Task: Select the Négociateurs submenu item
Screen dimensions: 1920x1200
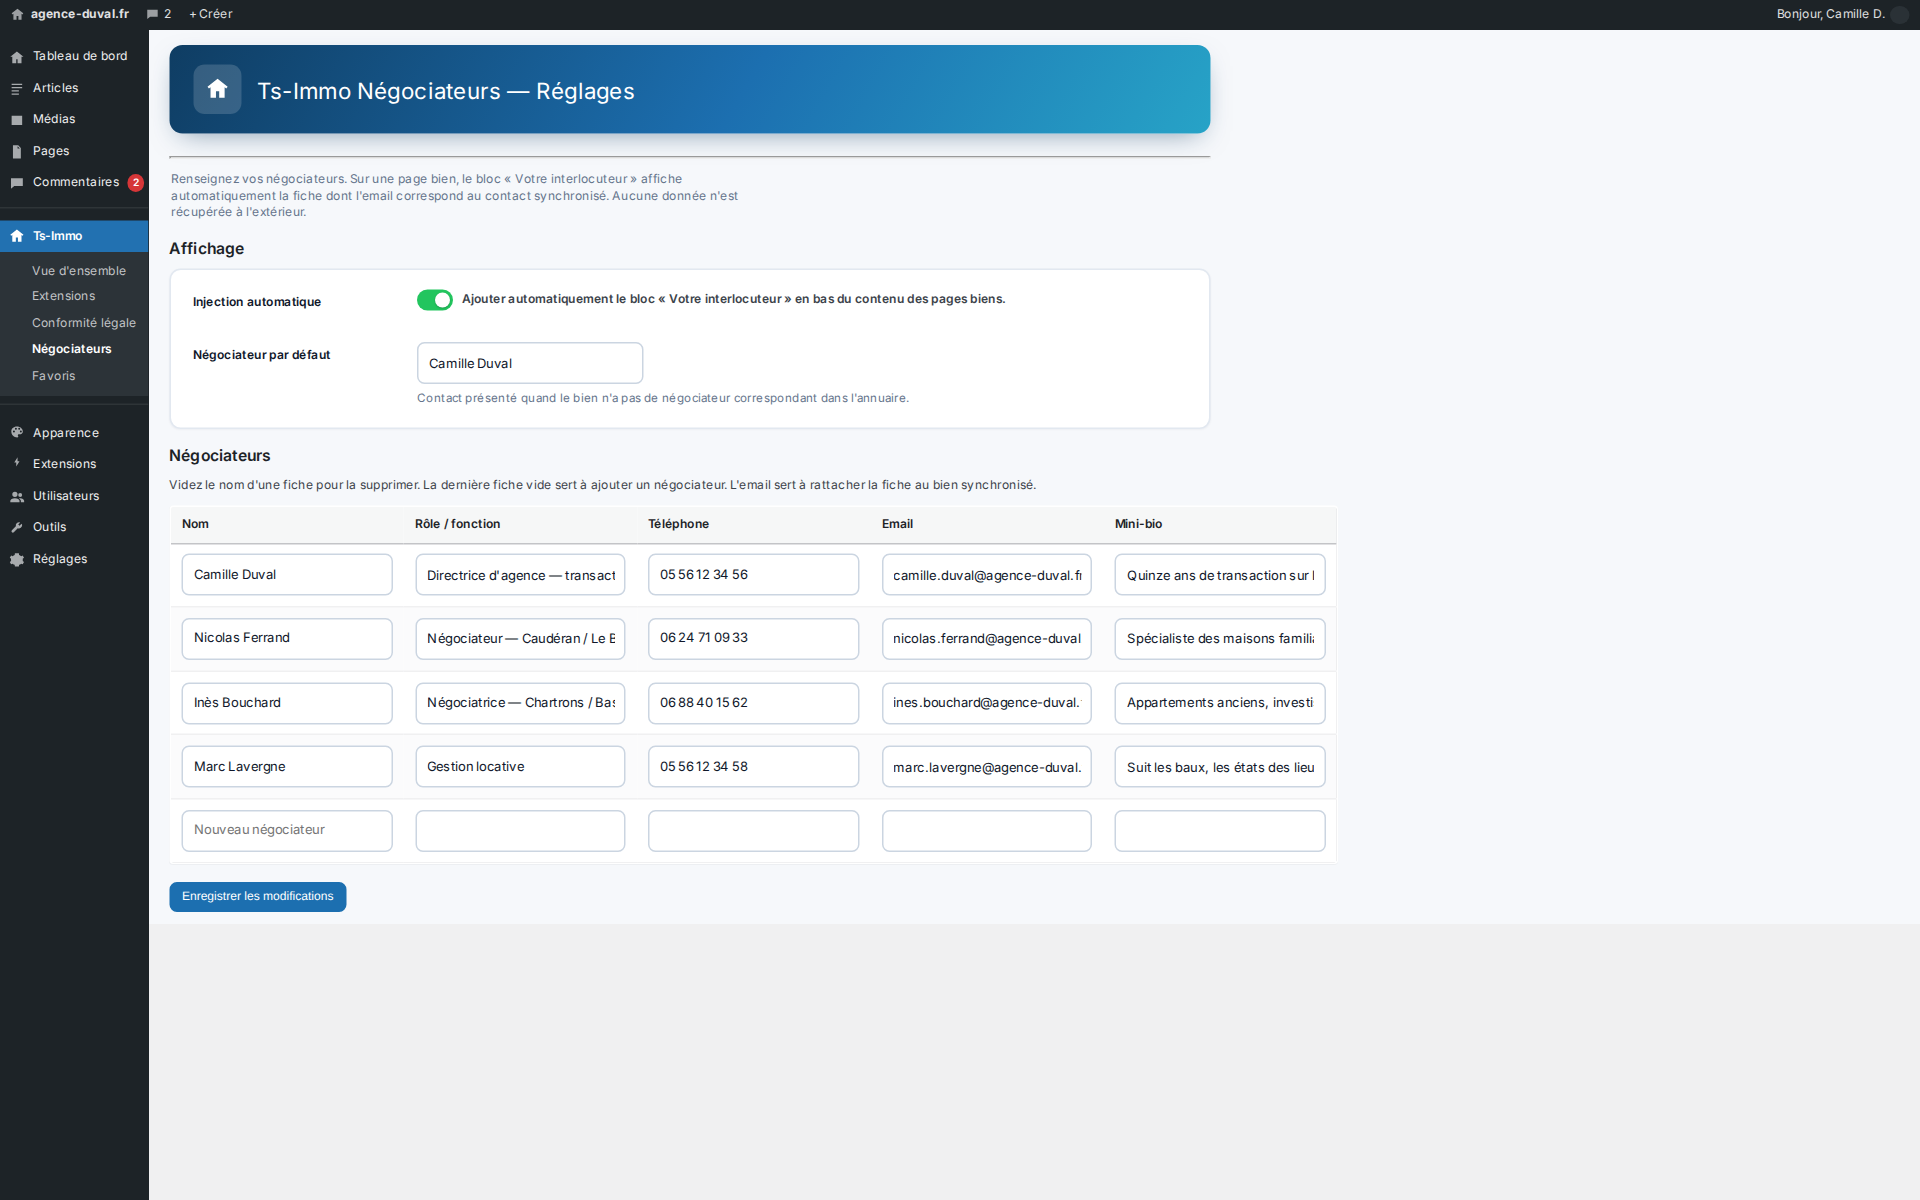Action: pos(72,349)
